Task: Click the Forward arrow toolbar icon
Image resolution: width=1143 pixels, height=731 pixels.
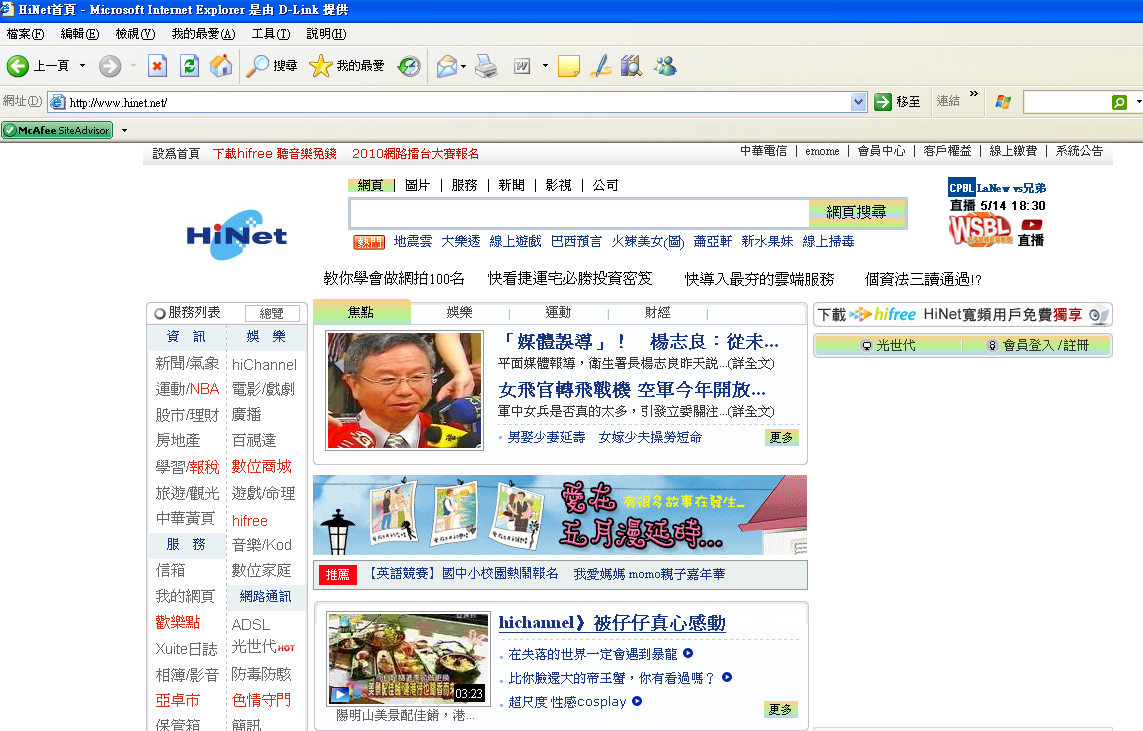Action: [x=110, y=66]
